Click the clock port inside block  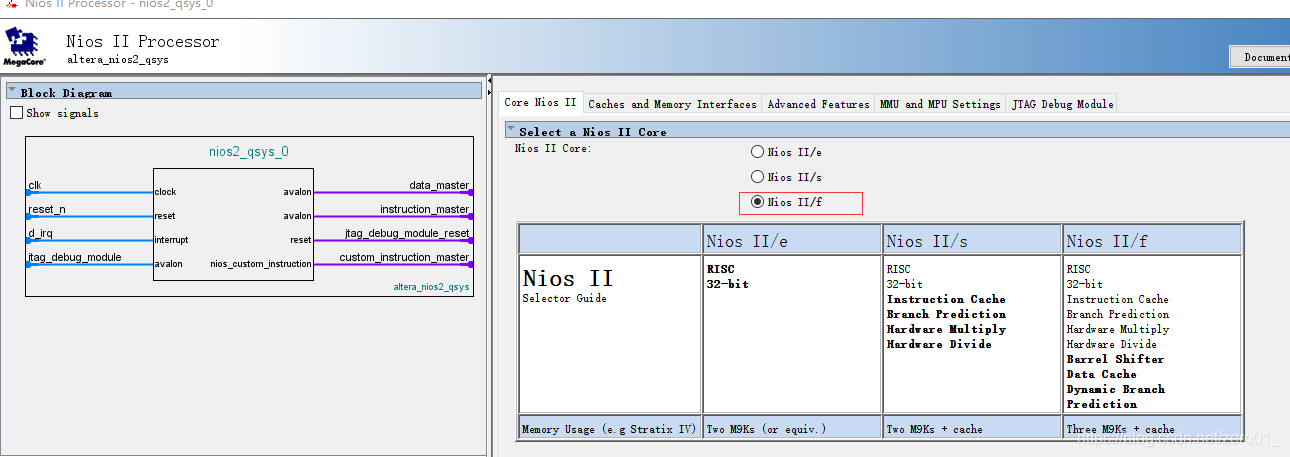165,192
